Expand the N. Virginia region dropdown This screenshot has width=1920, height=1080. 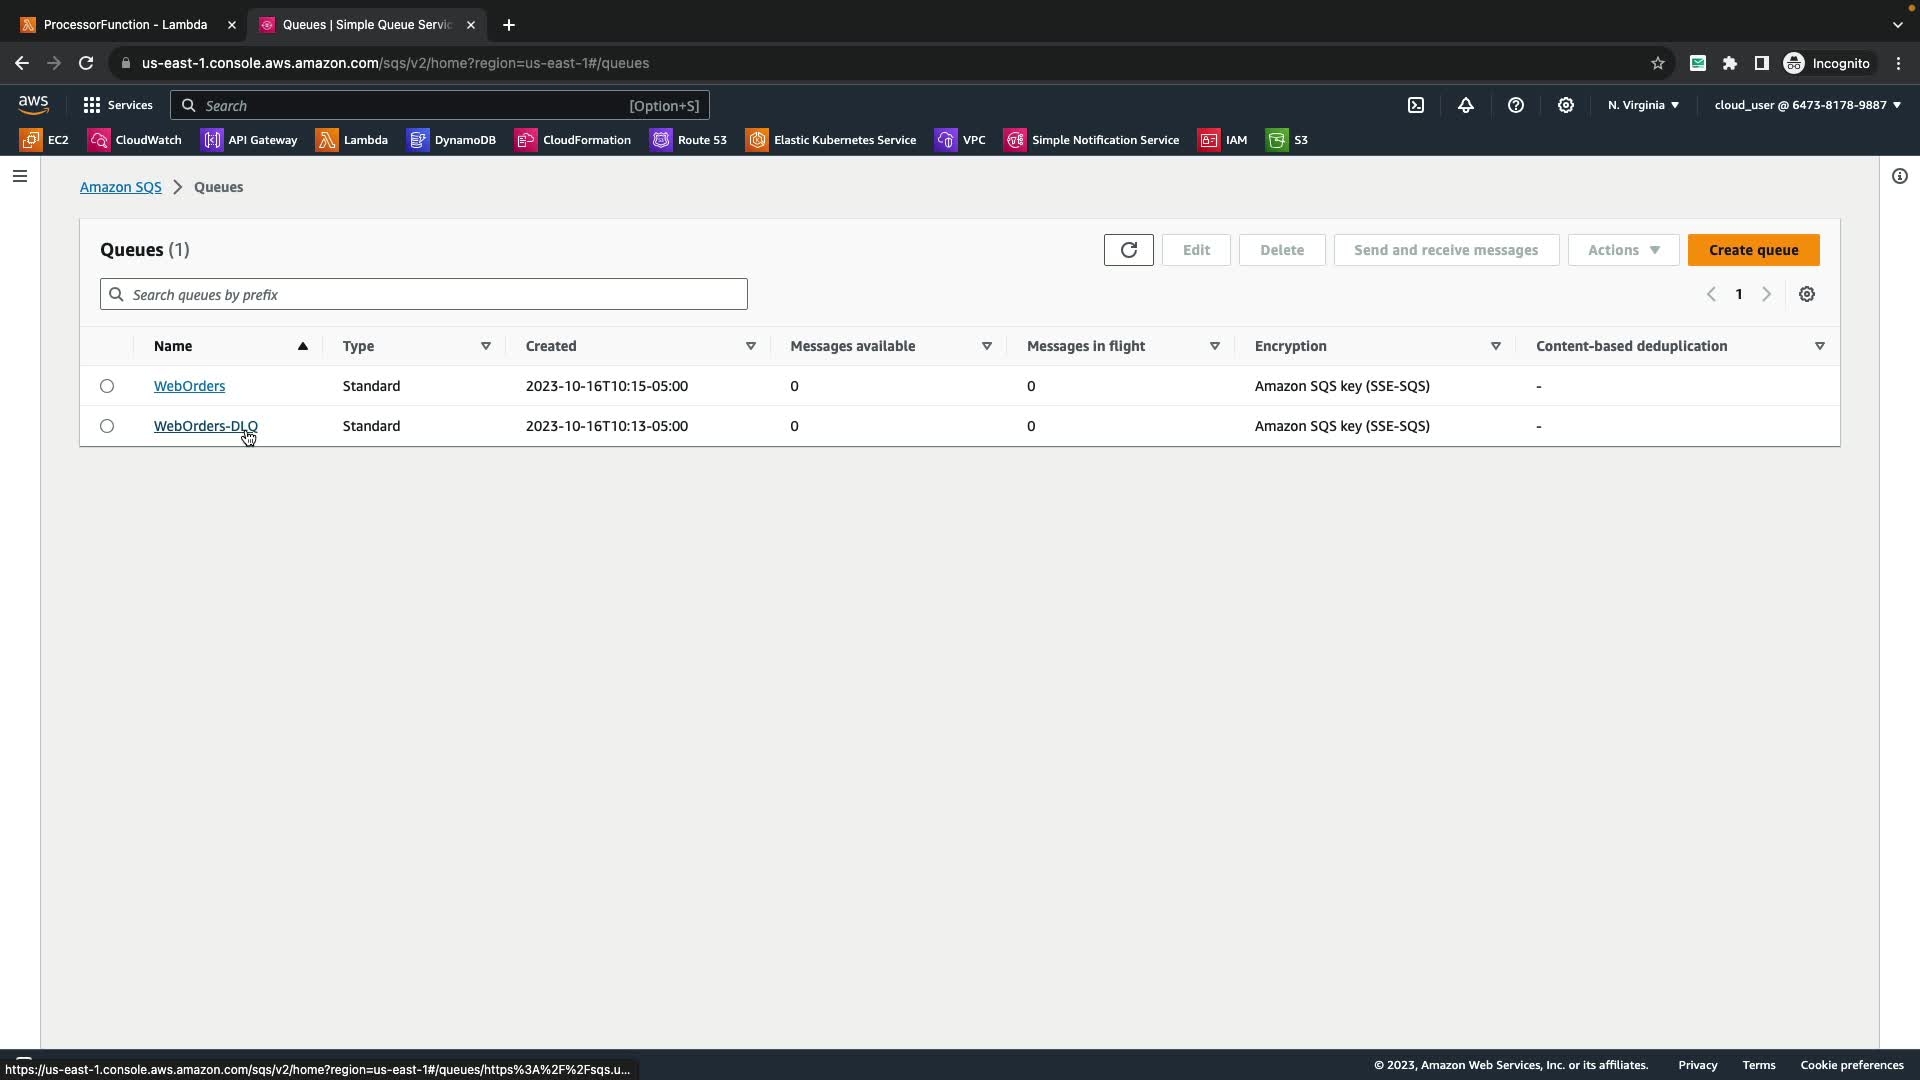click(1643, 105)
